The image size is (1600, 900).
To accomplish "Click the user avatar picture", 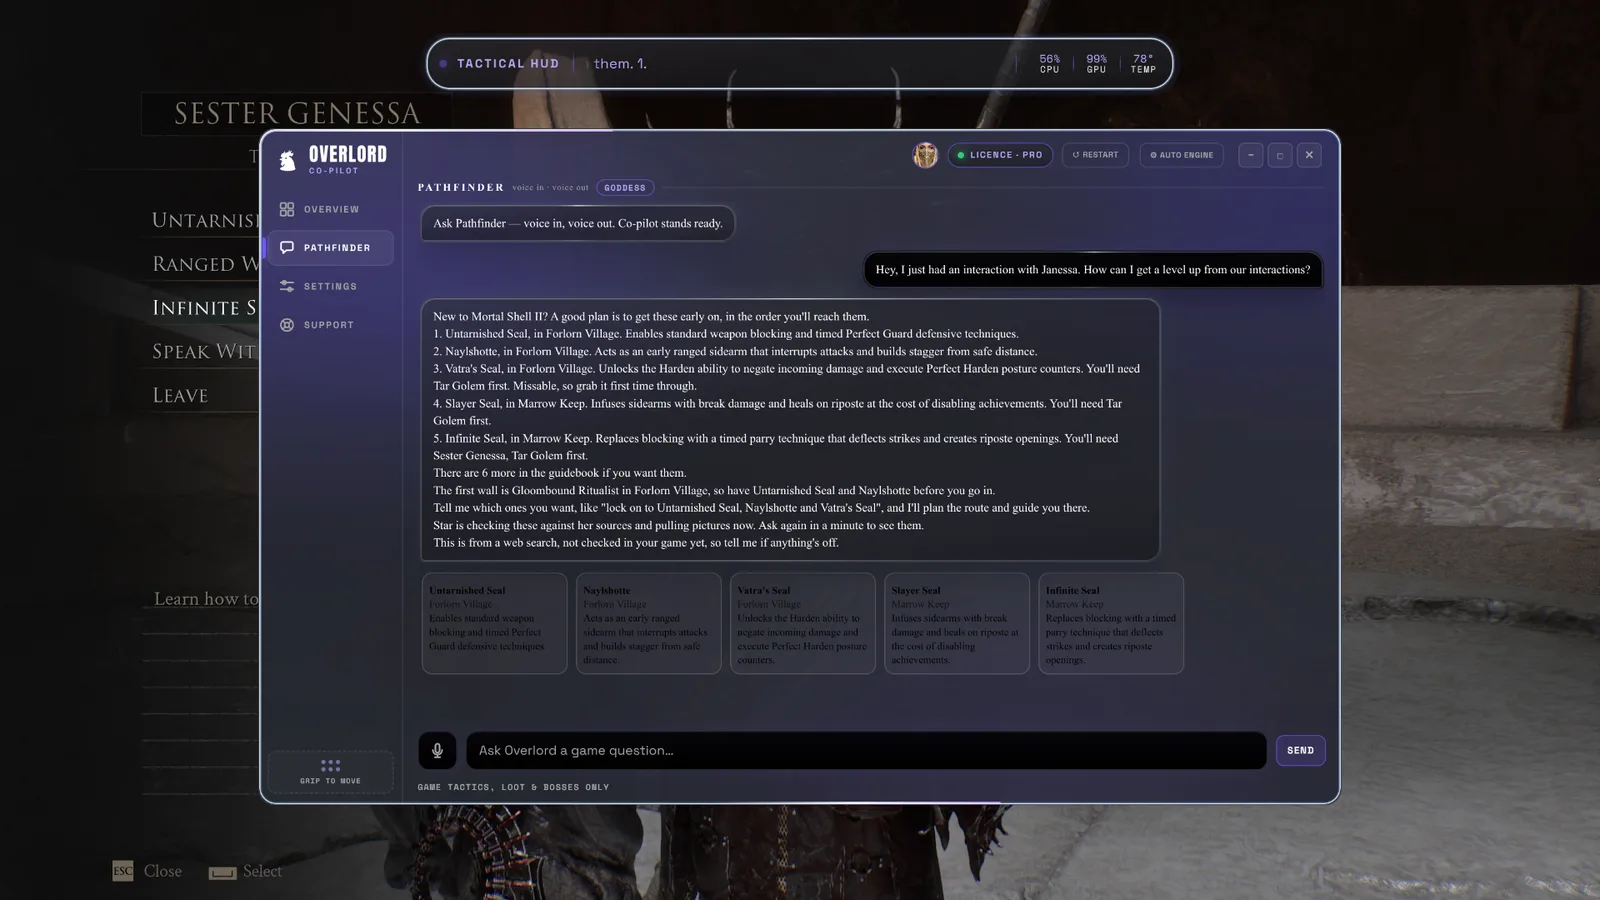I will click(x=925, y=155).
